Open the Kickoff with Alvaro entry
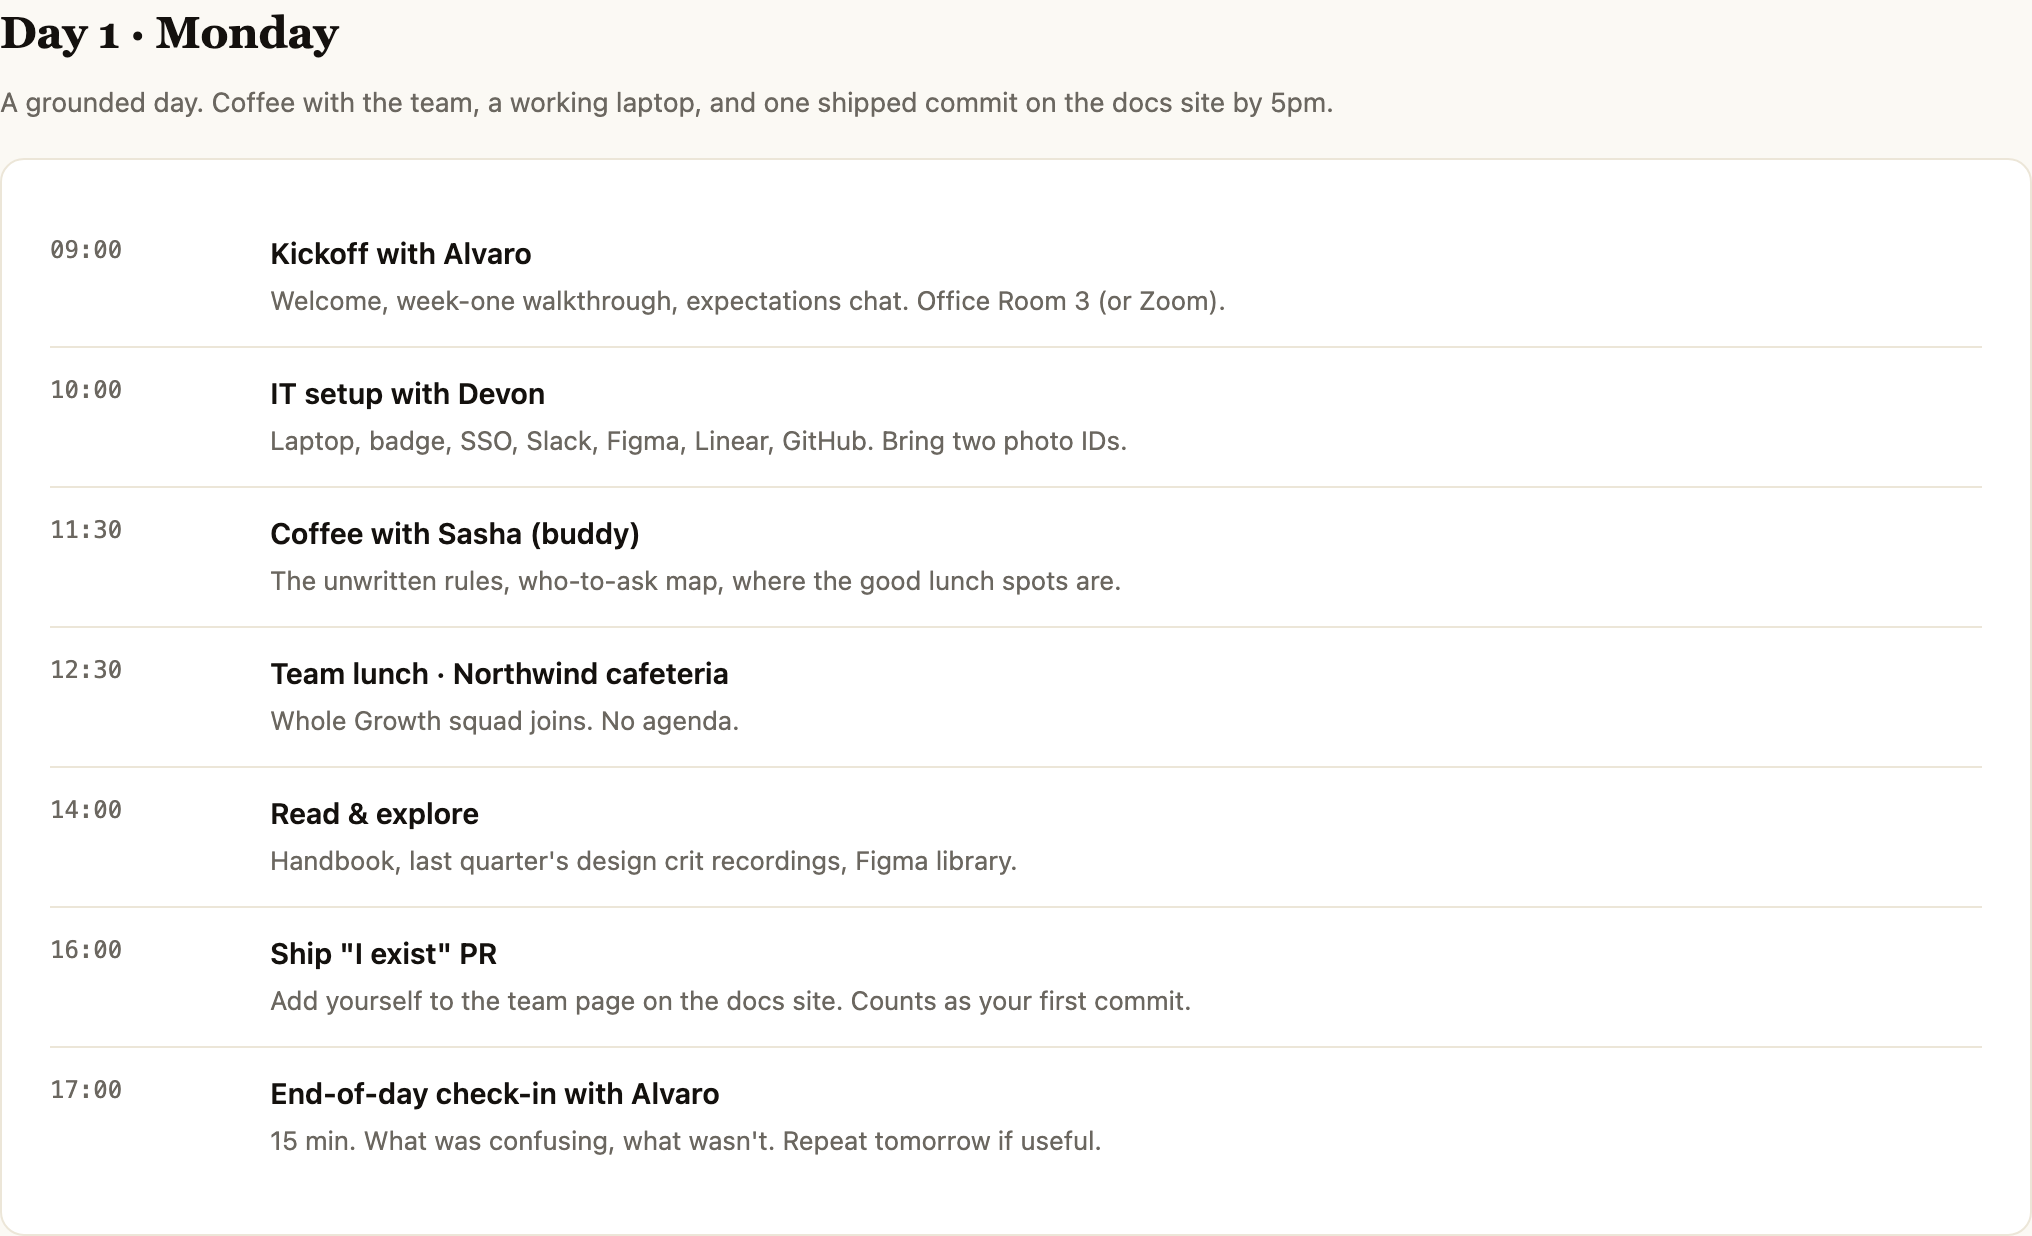This screenshot has height=1236, width=2032. (x=400, y=254)
